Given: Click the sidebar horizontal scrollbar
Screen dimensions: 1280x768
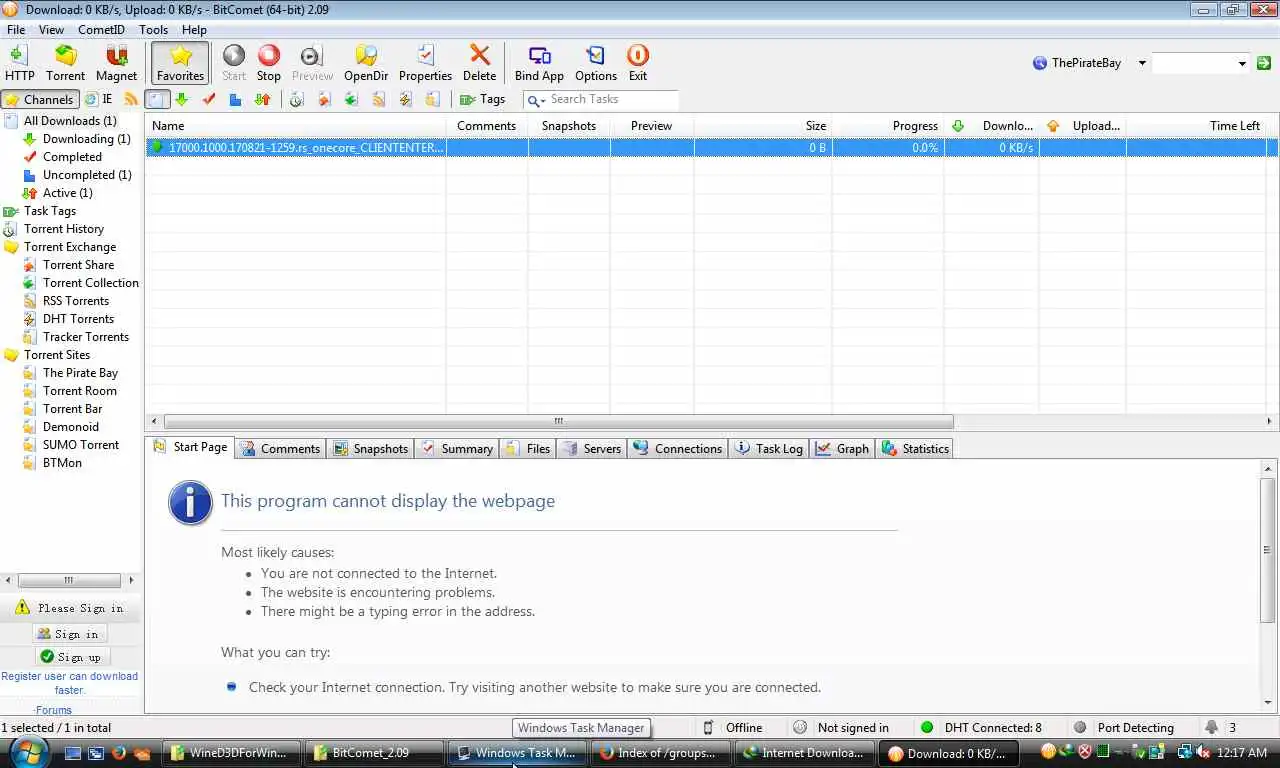Looking at the screenshot, I should click(69, 580).
